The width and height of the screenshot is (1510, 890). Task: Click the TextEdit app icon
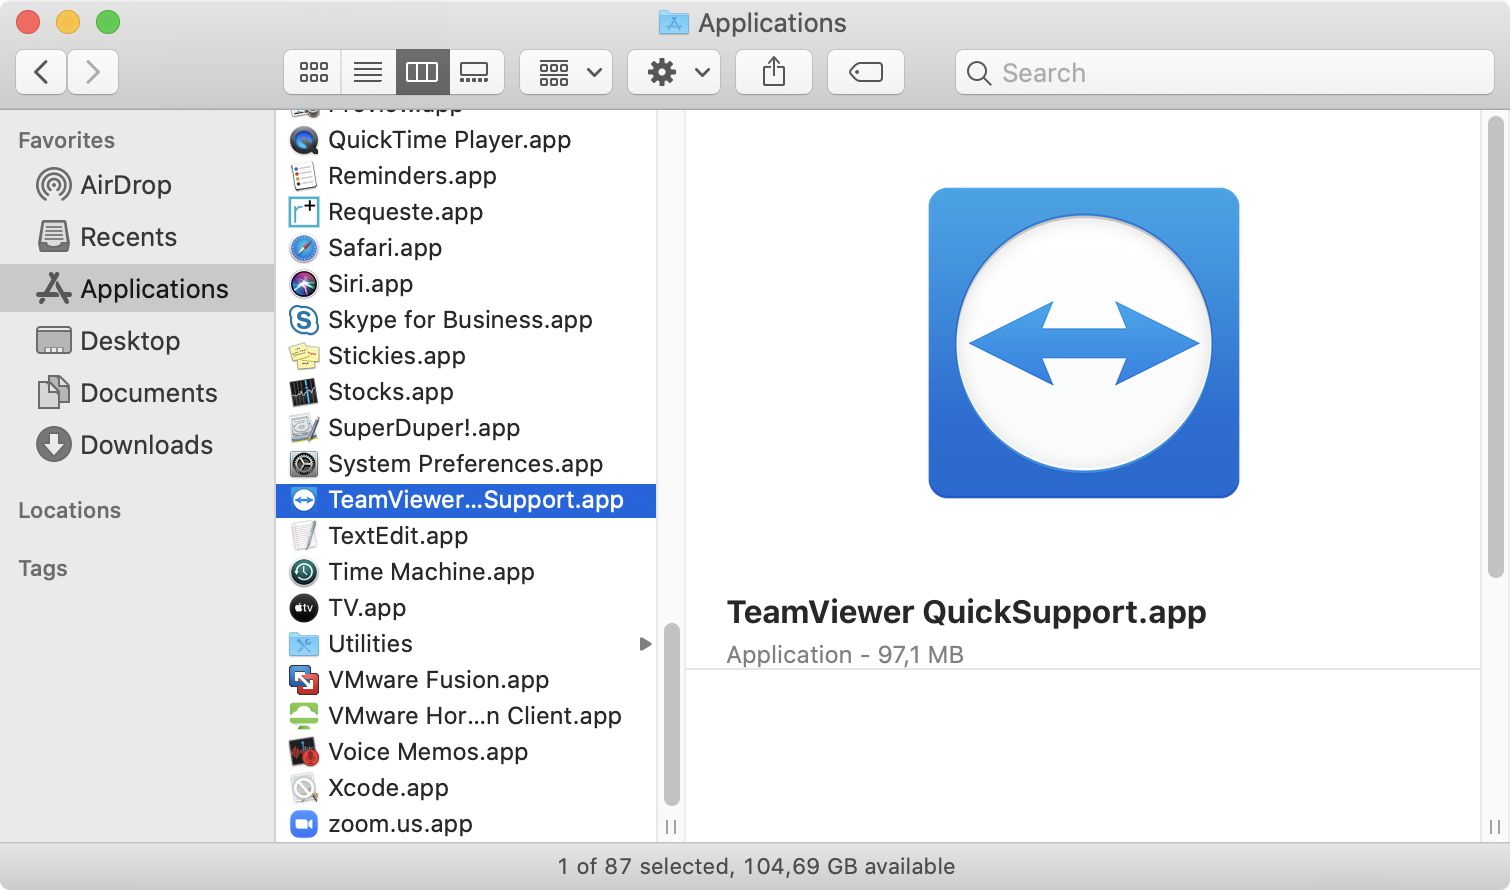pos(304,536)
